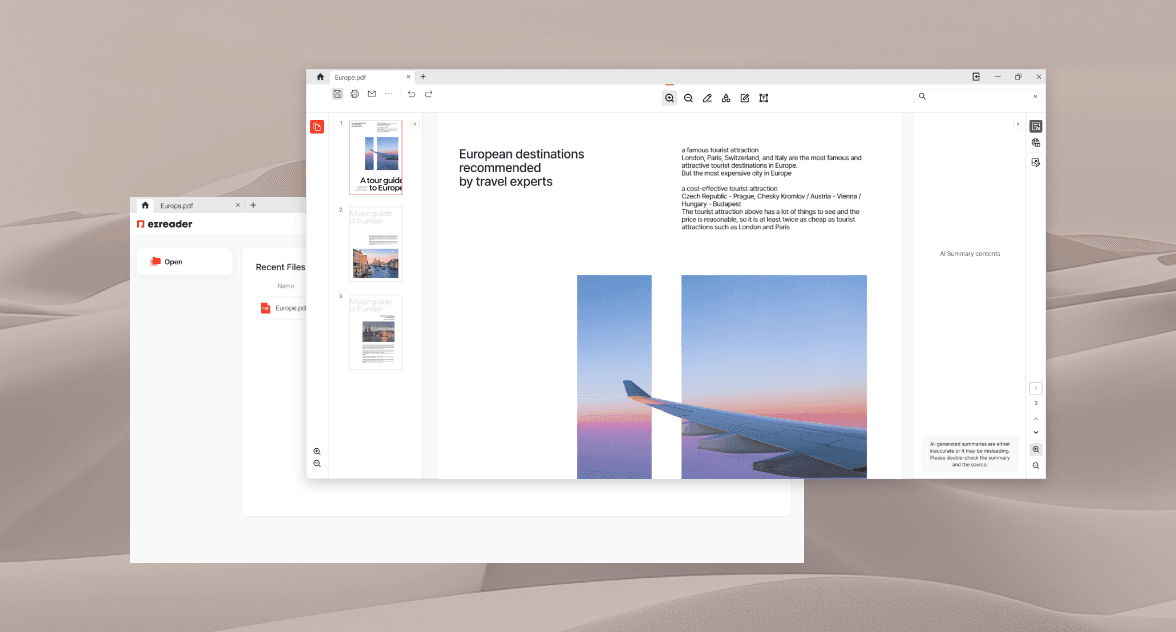Open the AI summary panel icon
Screen dimensions: 1176x632
pos(1036,126)
